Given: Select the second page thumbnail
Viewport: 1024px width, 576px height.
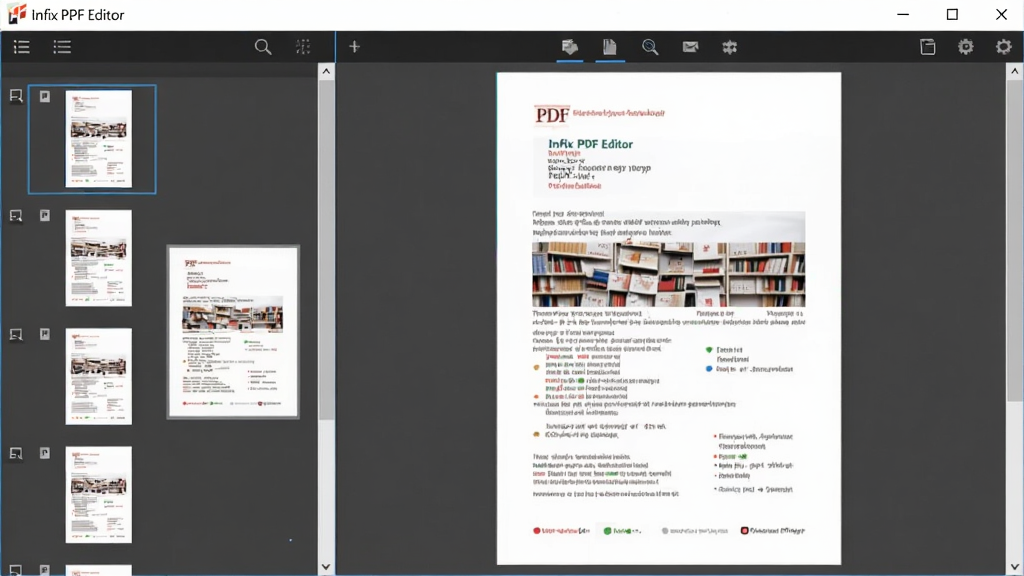Looking at the screenshot, I should [99, 258].
